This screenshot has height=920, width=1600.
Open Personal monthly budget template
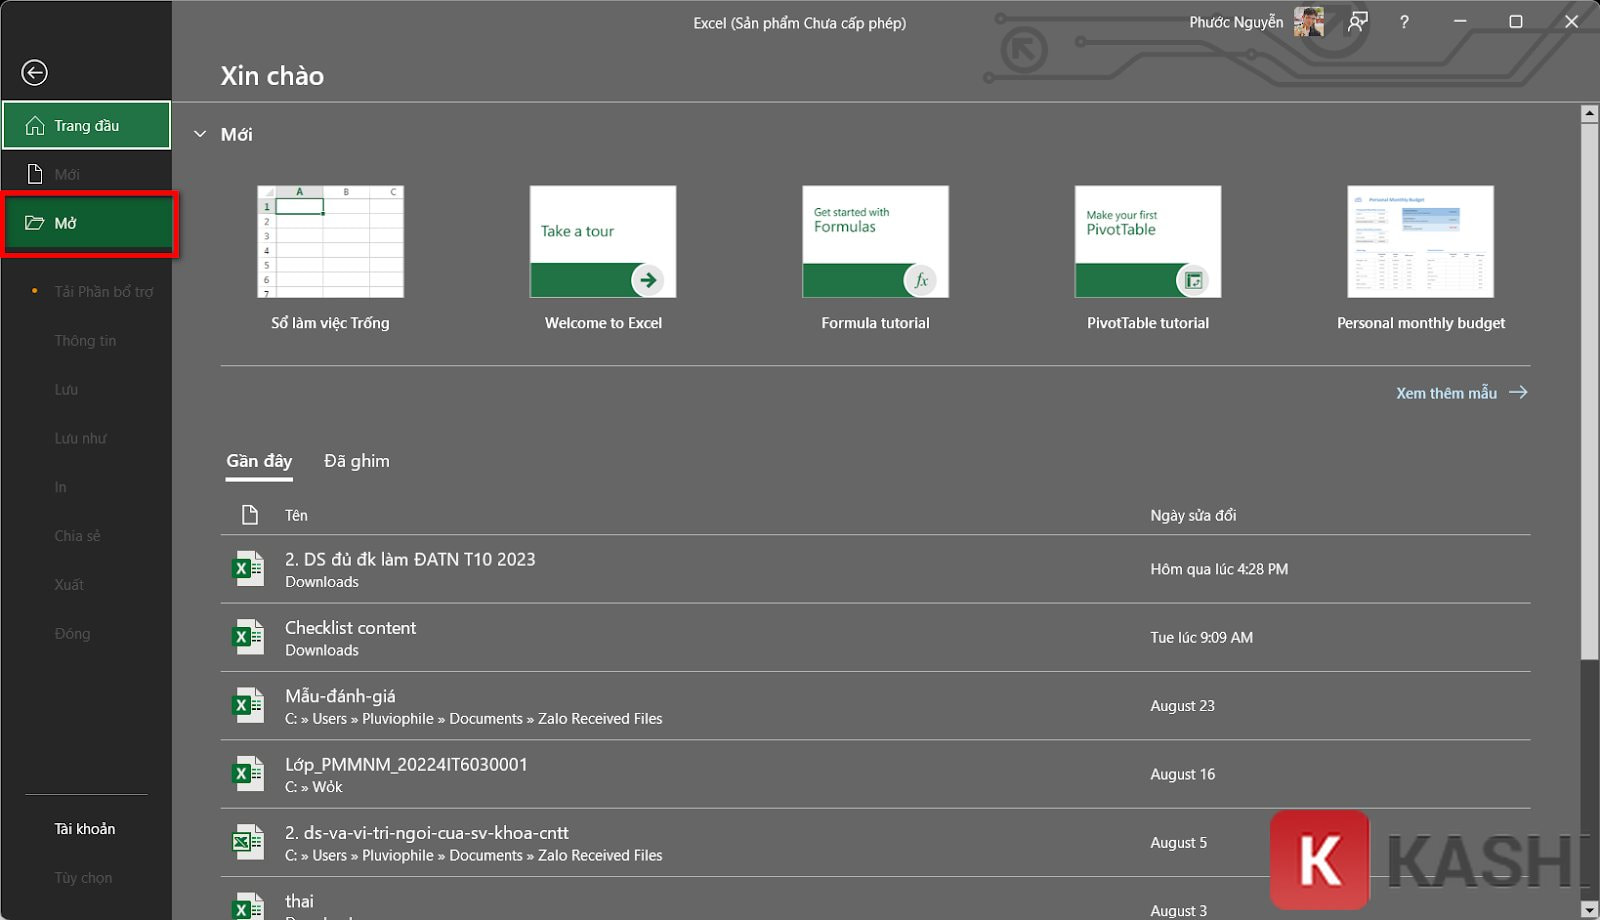pos(1420,243)
